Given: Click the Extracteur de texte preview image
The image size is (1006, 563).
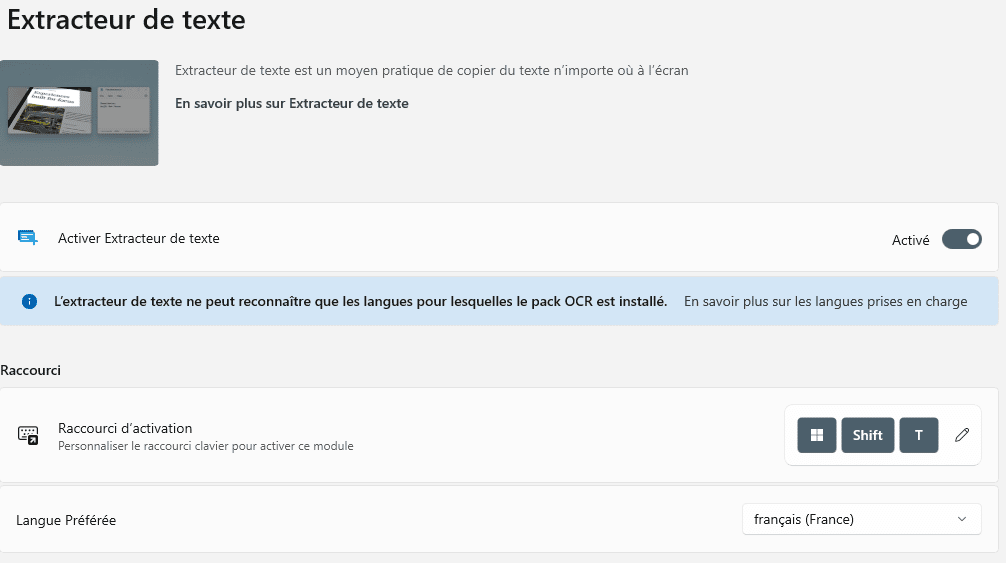Looking at the screenshot, I should pos(79,113).
